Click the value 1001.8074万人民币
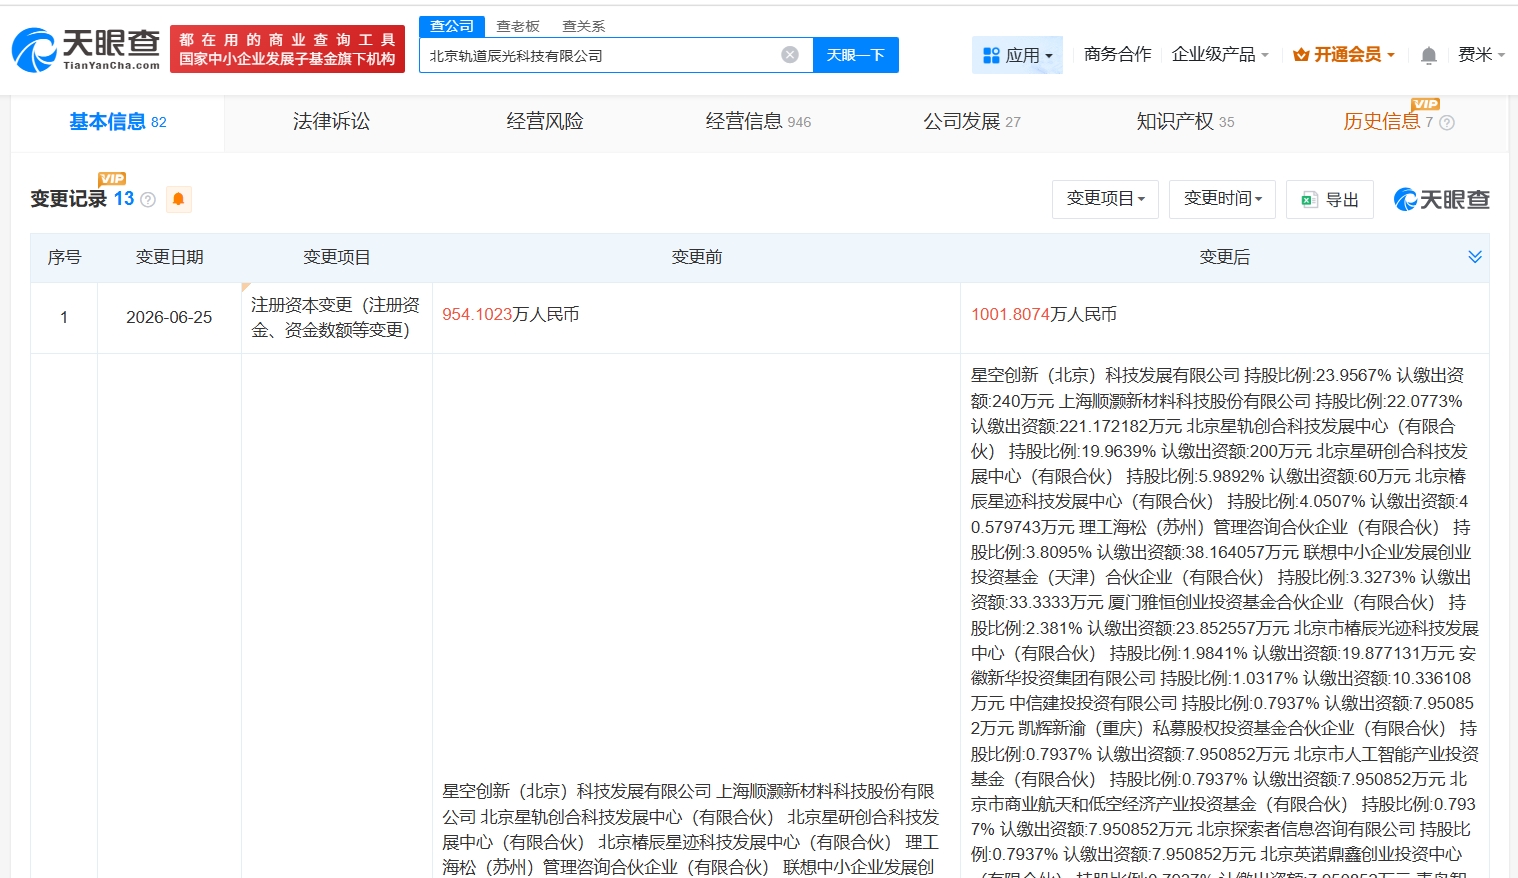The image size is (1518, 878). (x=1044, y=314)
